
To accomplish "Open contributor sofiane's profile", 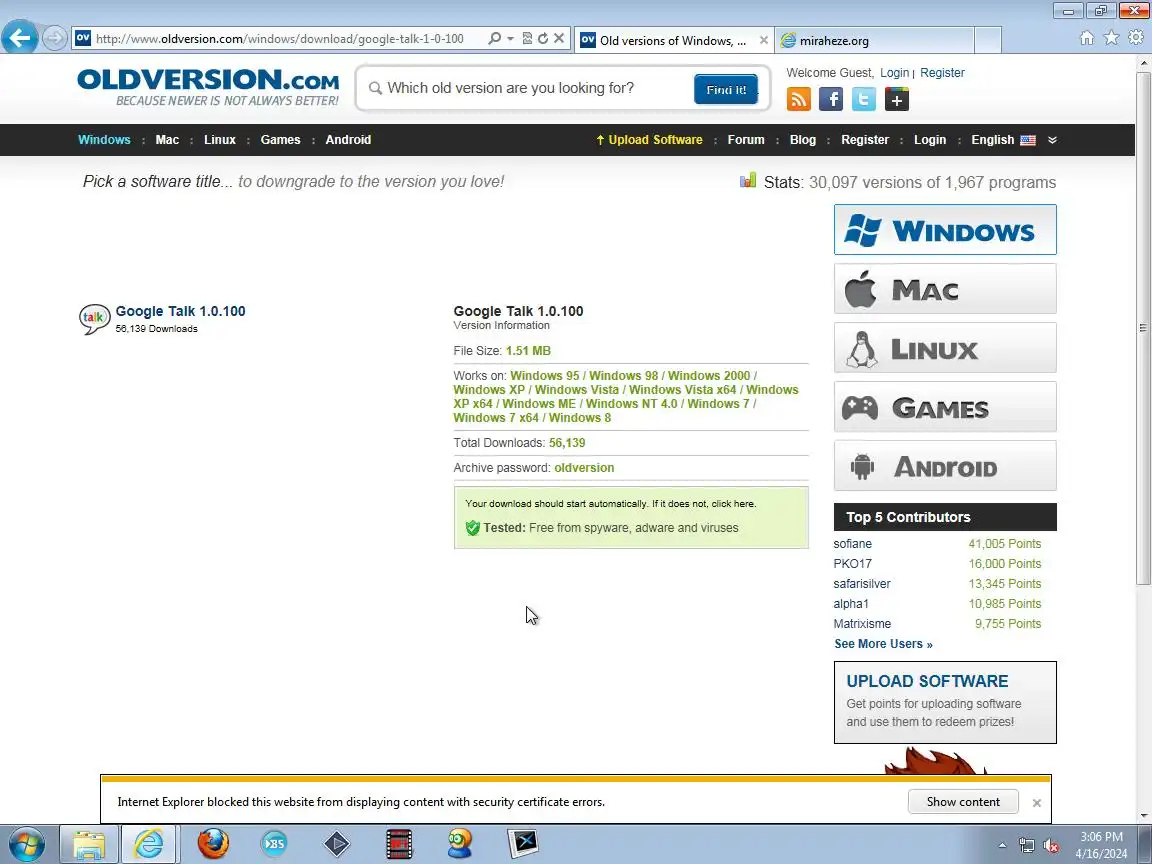I will 852,544.
